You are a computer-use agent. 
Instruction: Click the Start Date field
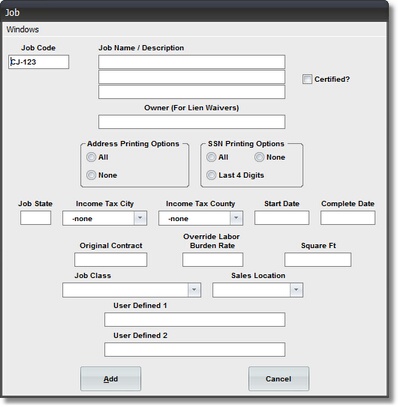pyautogui.click(x=282, y=218)
